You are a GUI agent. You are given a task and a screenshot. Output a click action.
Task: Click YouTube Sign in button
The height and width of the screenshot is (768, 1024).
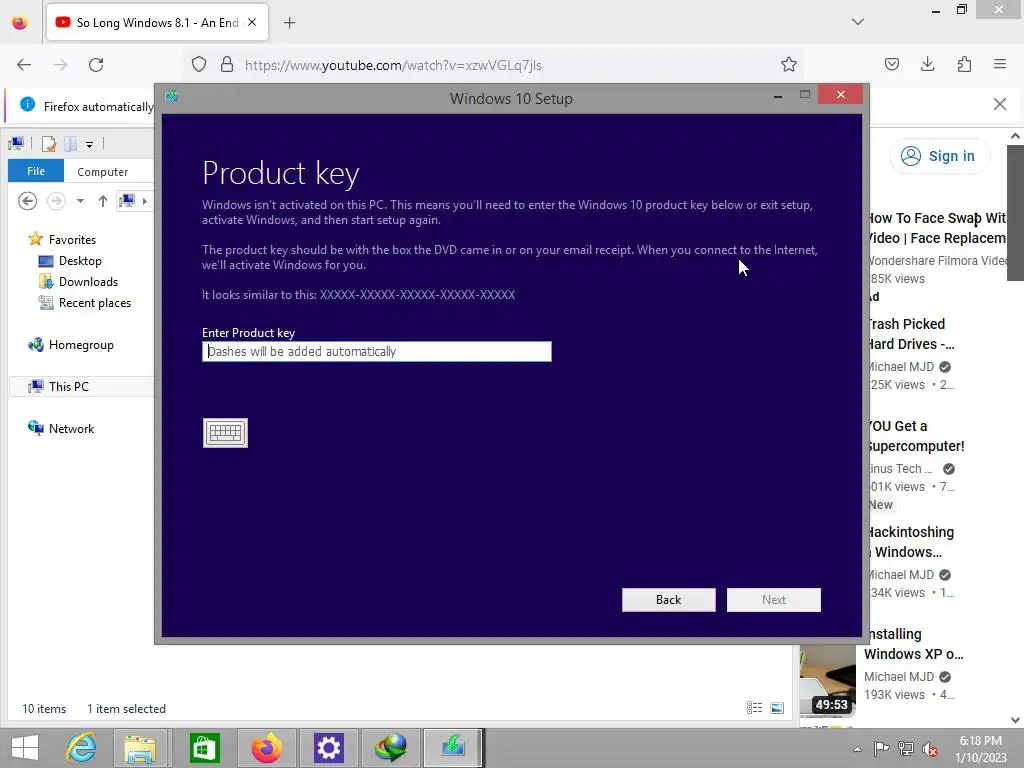pos(939,156)
